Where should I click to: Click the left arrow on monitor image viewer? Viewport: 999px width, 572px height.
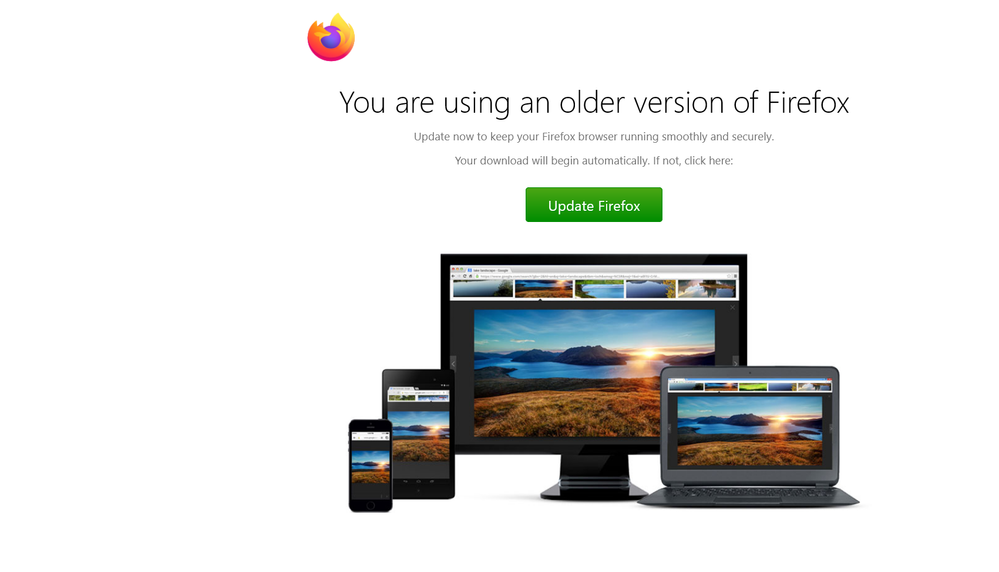454,363
